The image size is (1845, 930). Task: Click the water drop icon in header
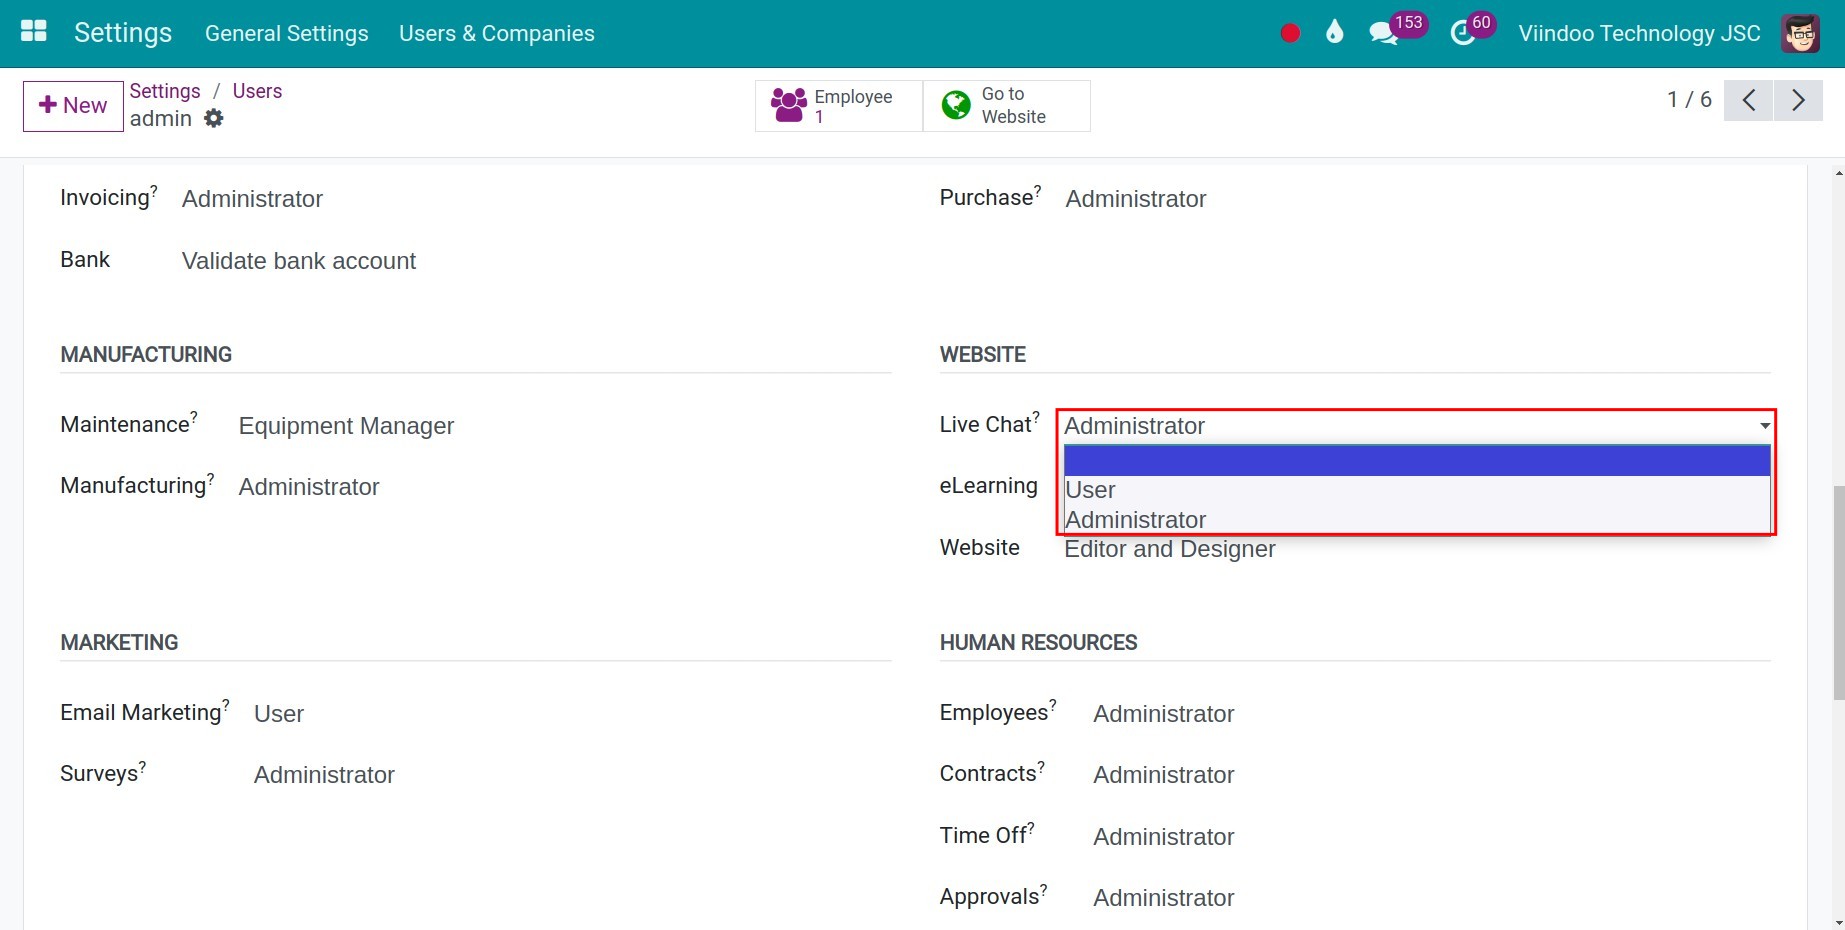click(x=1334, y=33)
